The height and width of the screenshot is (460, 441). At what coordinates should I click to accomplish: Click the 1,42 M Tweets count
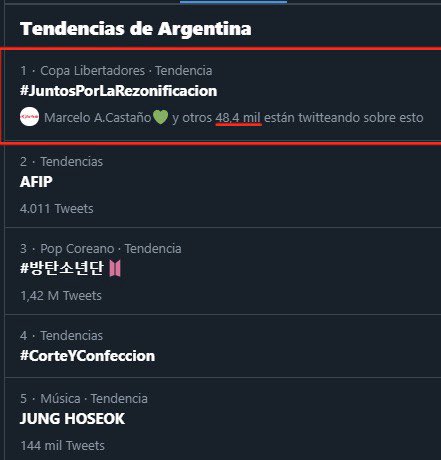(61, 296)
